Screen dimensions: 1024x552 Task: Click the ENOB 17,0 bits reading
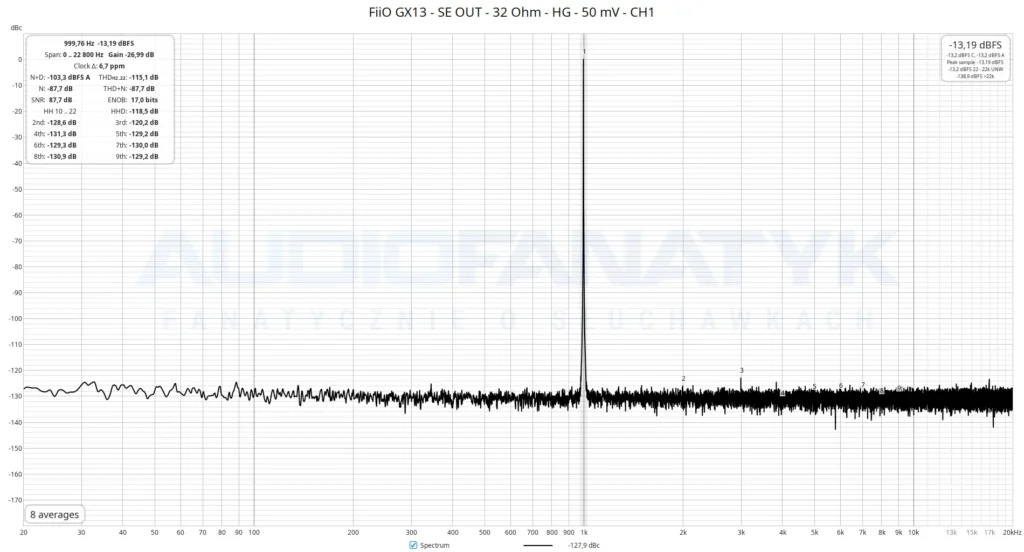(133, 100)
